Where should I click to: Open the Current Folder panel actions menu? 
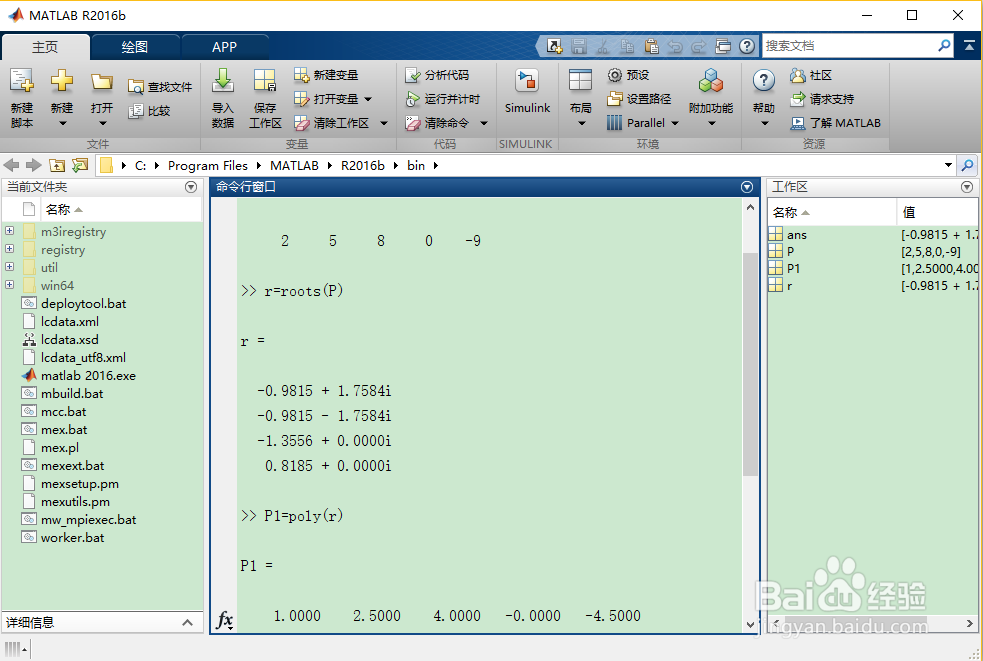coord(191,187)
